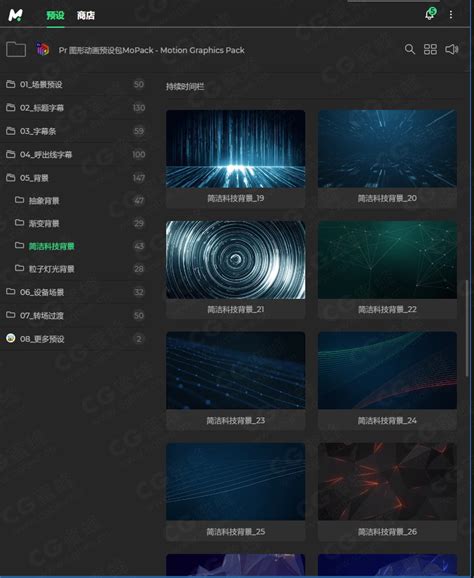This screenshot has width=474, height=578.
Task: Select the 渐变背景 subfolder
Action: pos(76,223)
